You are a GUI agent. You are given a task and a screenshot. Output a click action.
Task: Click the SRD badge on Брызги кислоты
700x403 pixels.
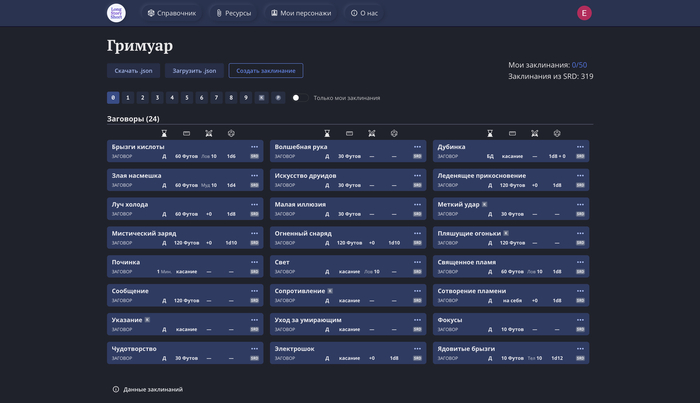pyautogui.click(x=254, y=156)
